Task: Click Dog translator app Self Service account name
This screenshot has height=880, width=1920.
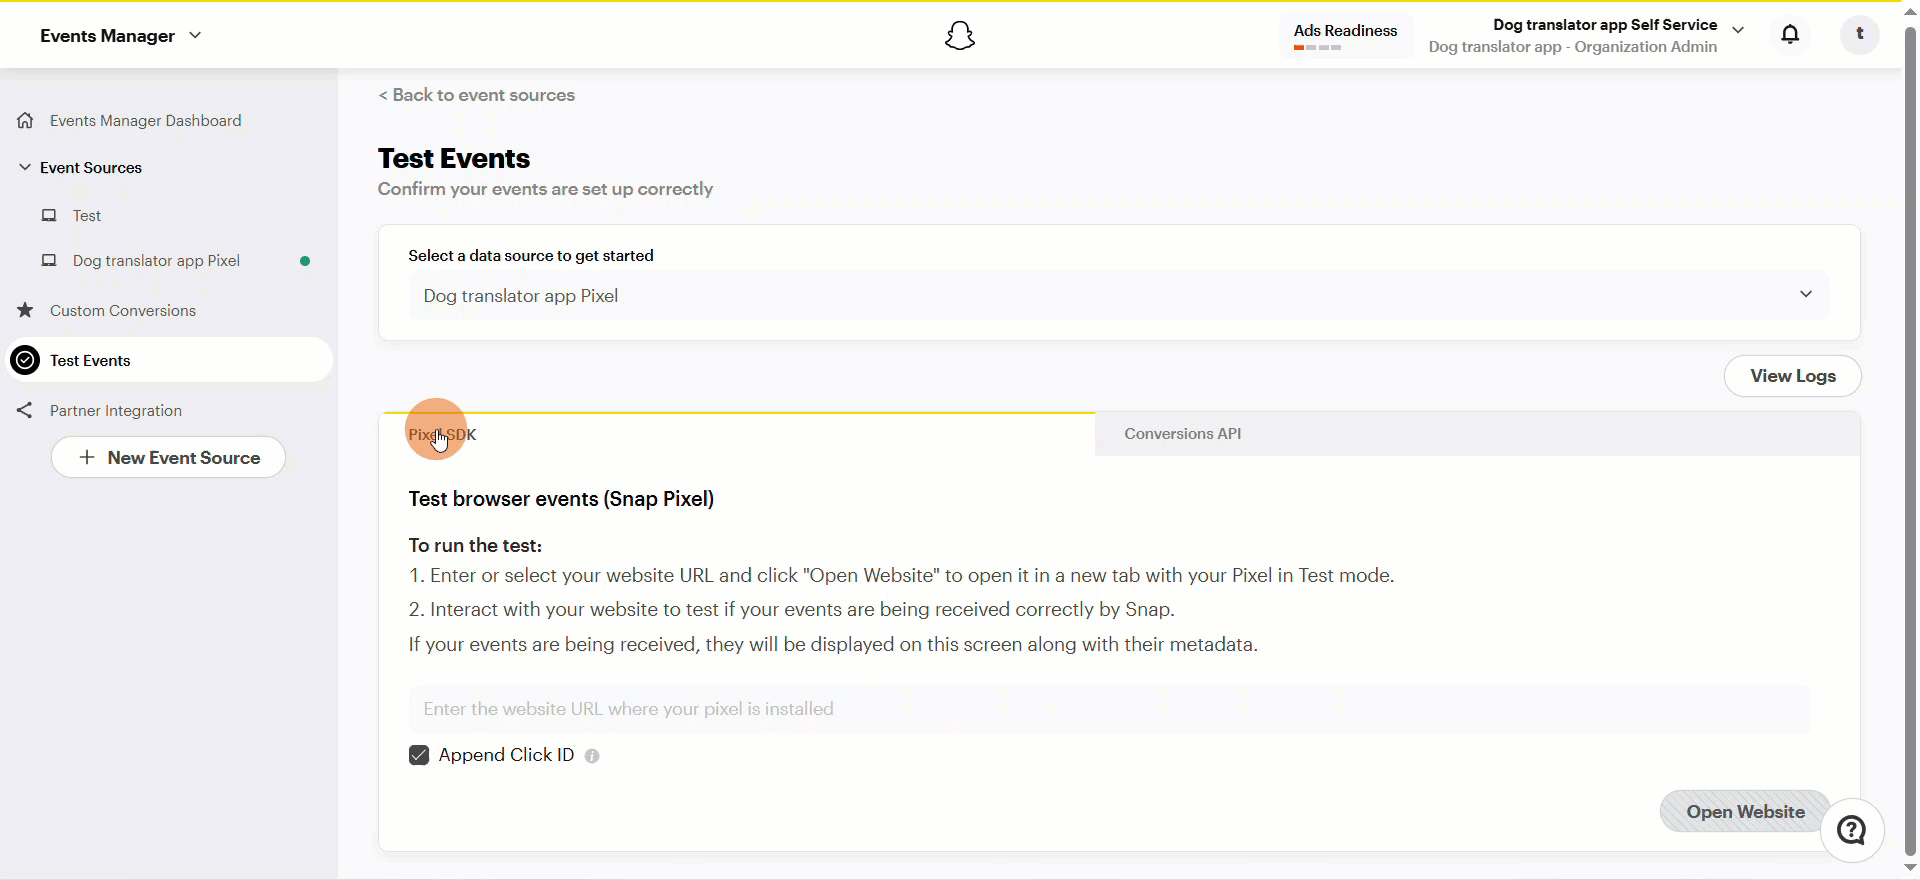Action: [1605, 25]
